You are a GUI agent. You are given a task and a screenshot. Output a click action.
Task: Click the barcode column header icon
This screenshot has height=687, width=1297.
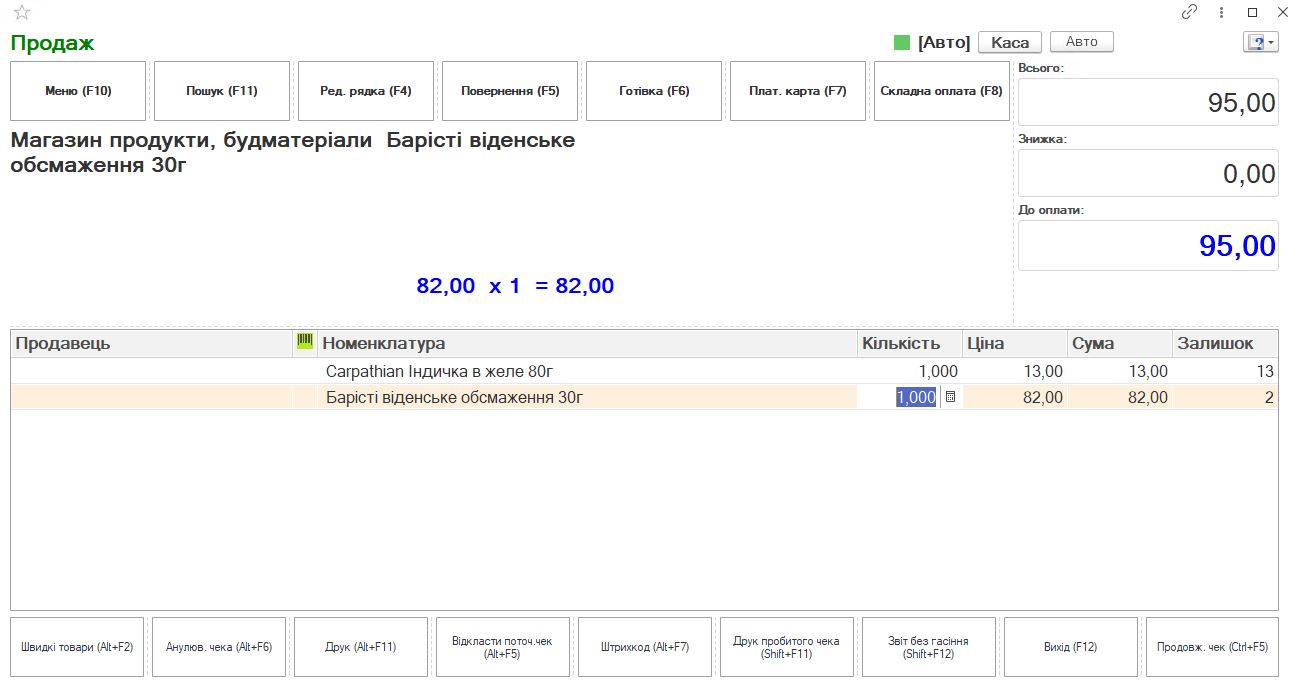[x=305, y=343]
